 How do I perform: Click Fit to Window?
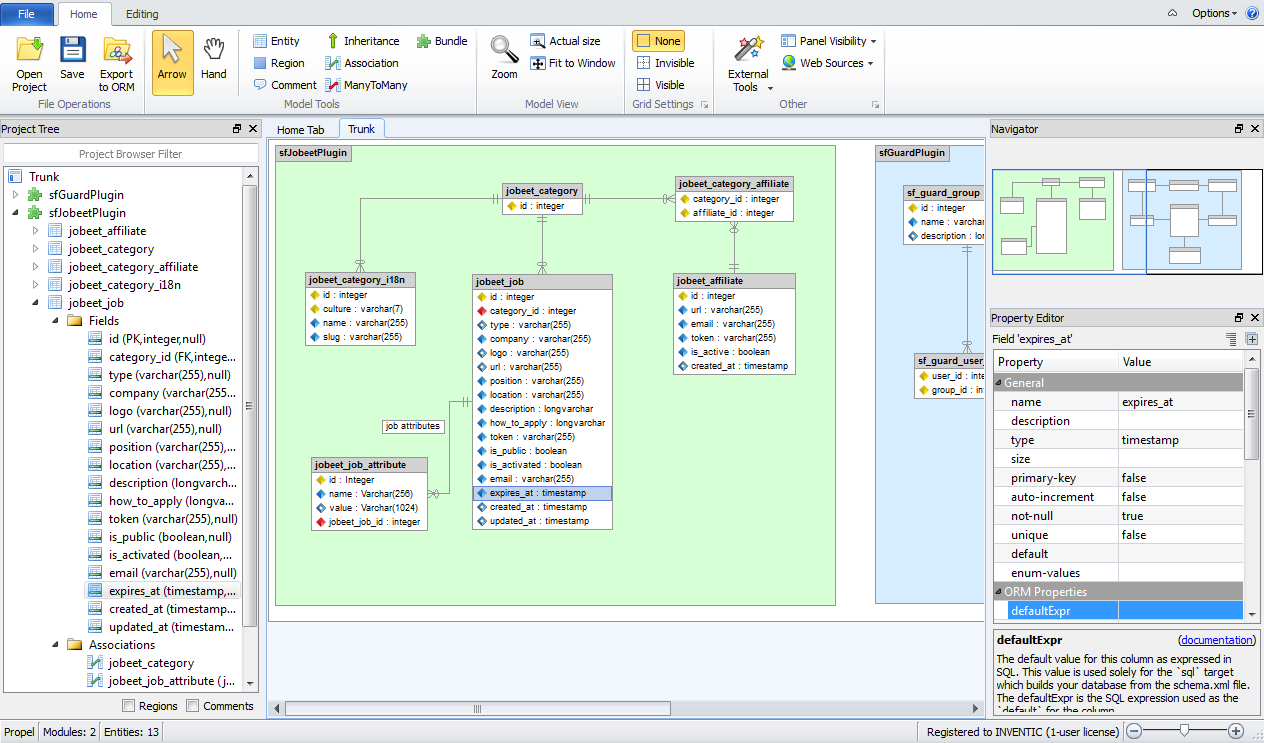tap(572, 62)
